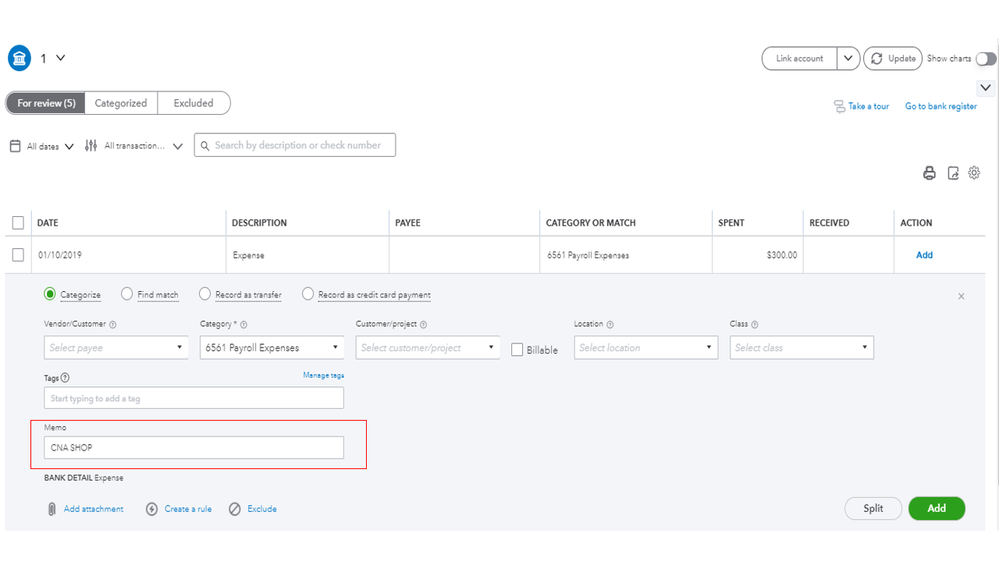Expand the Select location dropdown
Image resolution: width=999 pixels, height=562 pixels.
(x=645, y=348)
